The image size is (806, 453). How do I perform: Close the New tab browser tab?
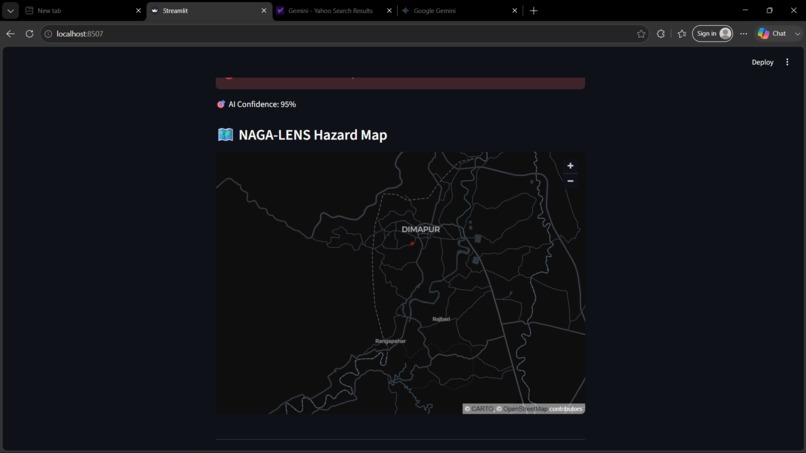click(138, 10)
